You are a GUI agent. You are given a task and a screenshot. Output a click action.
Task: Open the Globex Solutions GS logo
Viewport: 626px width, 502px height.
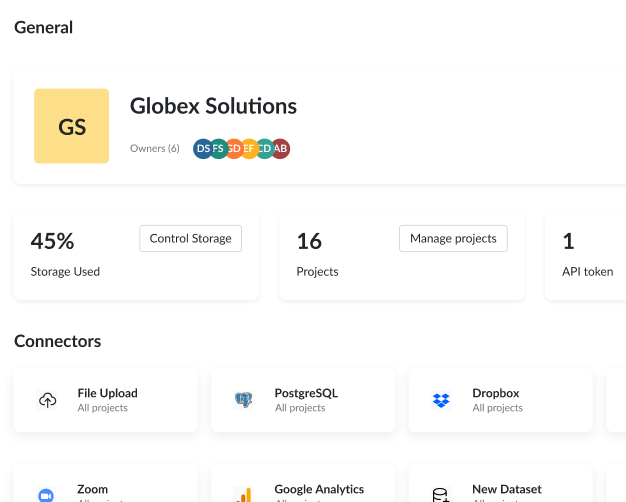(72, 126)
